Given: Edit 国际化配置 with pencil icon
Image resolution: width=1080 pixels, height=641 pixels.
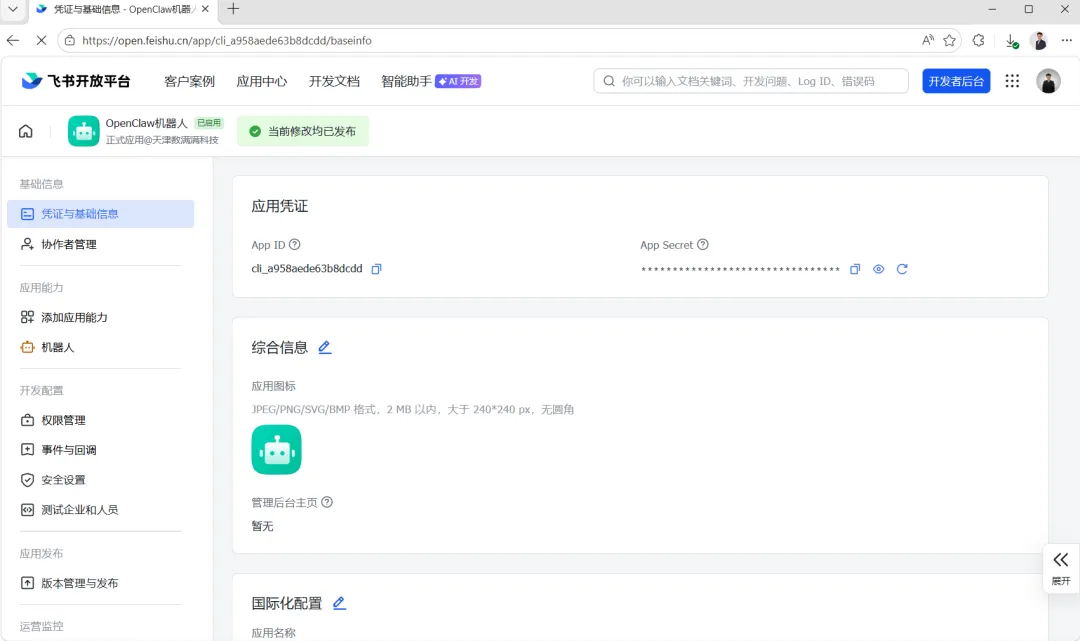Looking at the screenshot, I should point(339,604).
